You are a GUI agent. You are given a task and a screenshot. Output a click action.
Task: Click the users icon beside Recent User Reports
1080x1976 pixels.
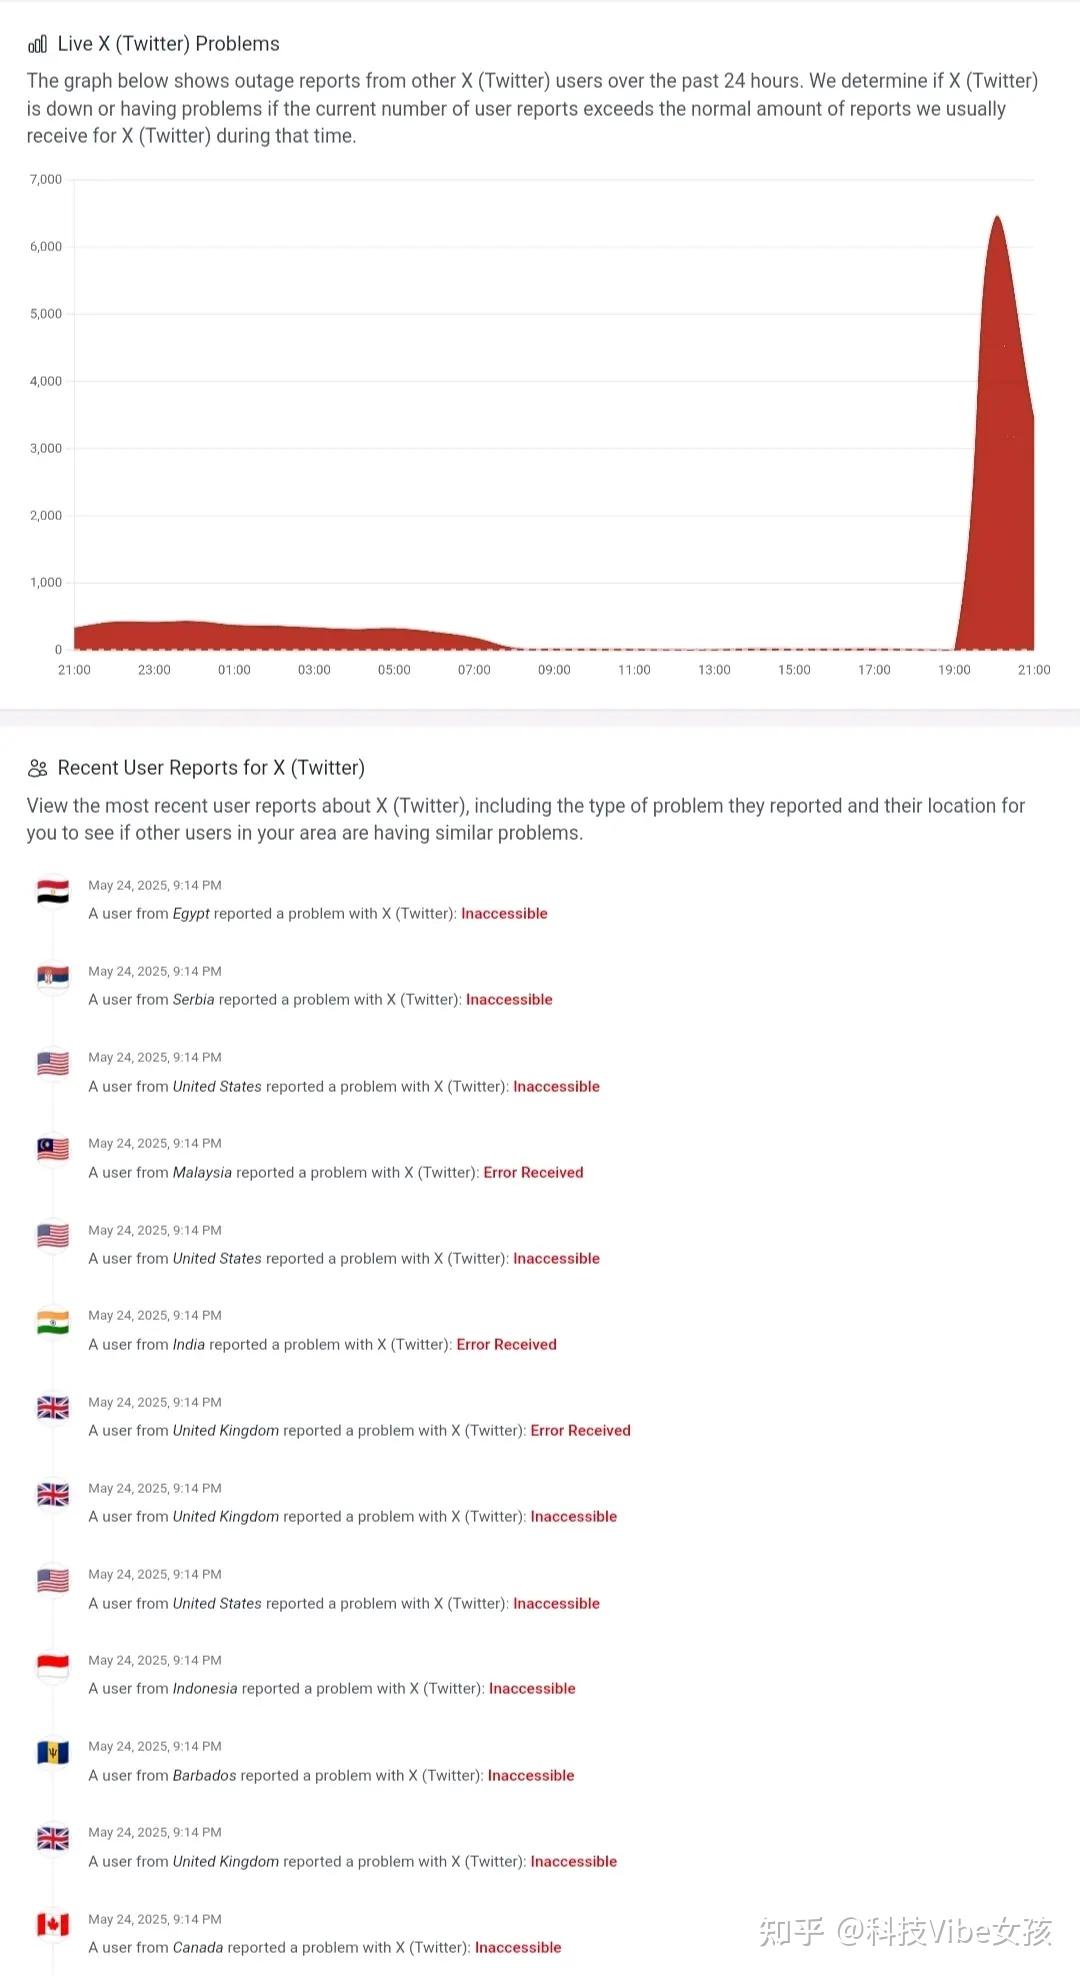point(38,768)
